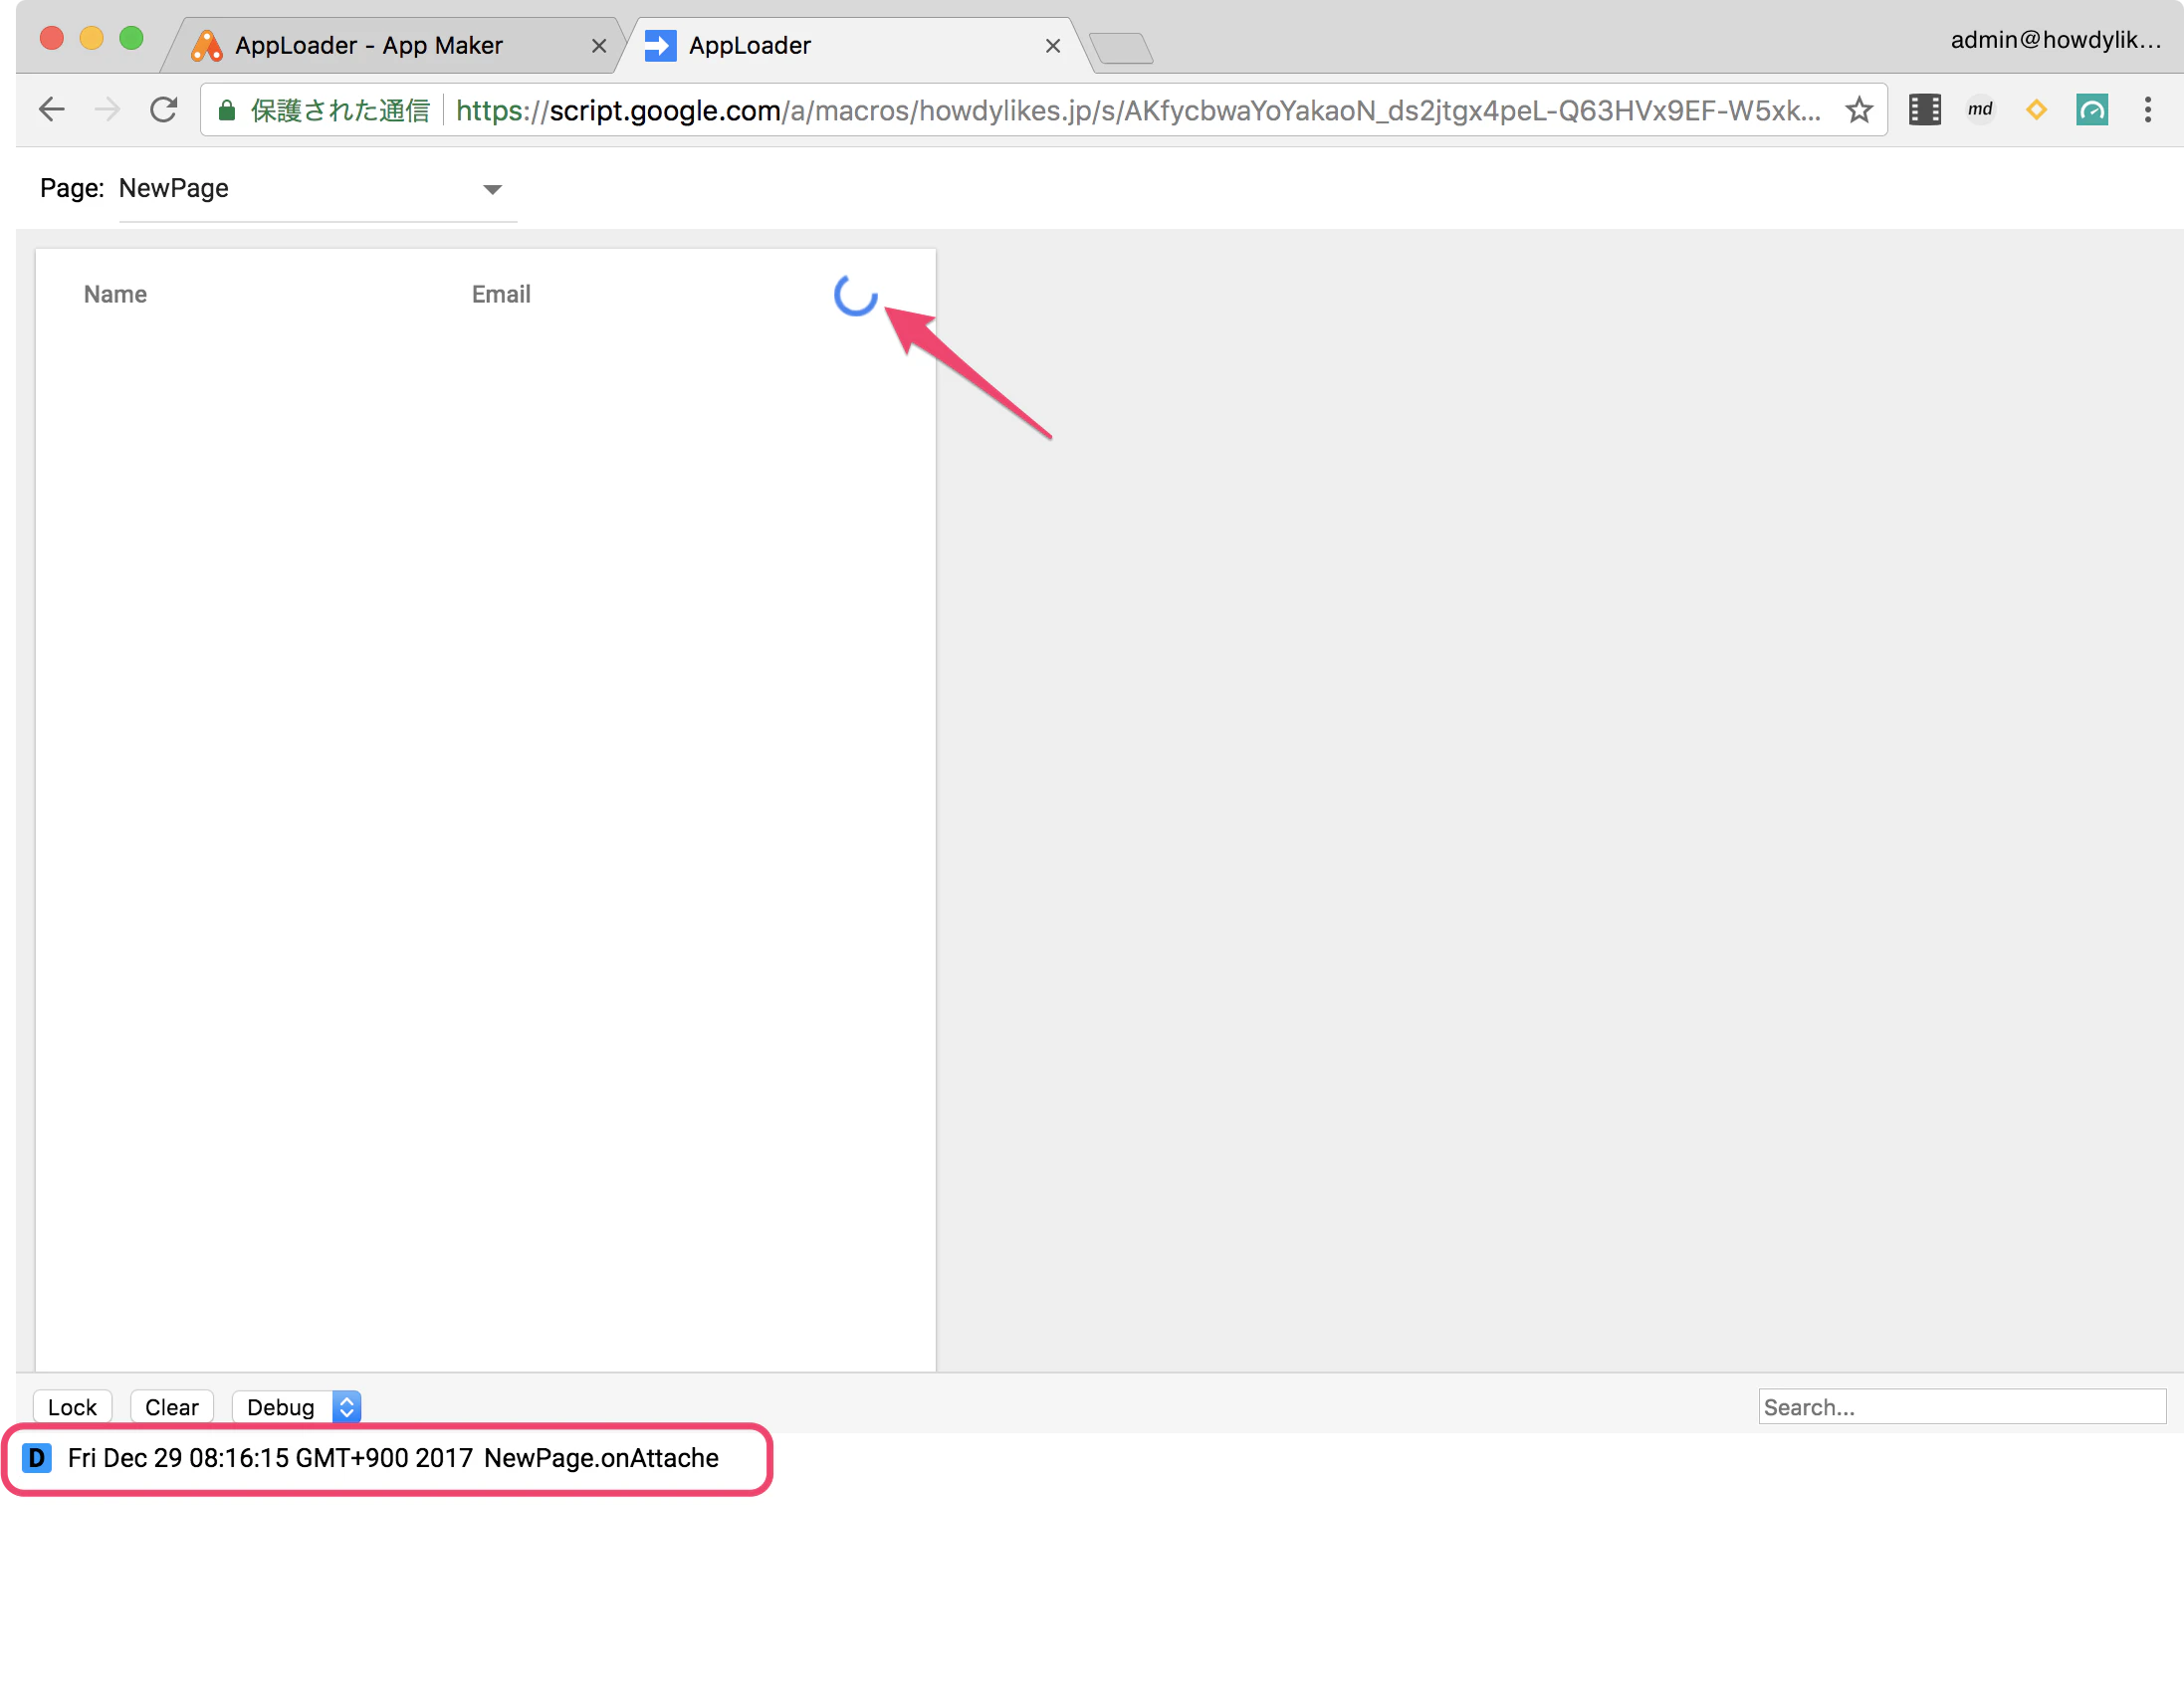Click the blue loading spinner
Screen dimensions: 2184x1692
[x=855, y=295]
